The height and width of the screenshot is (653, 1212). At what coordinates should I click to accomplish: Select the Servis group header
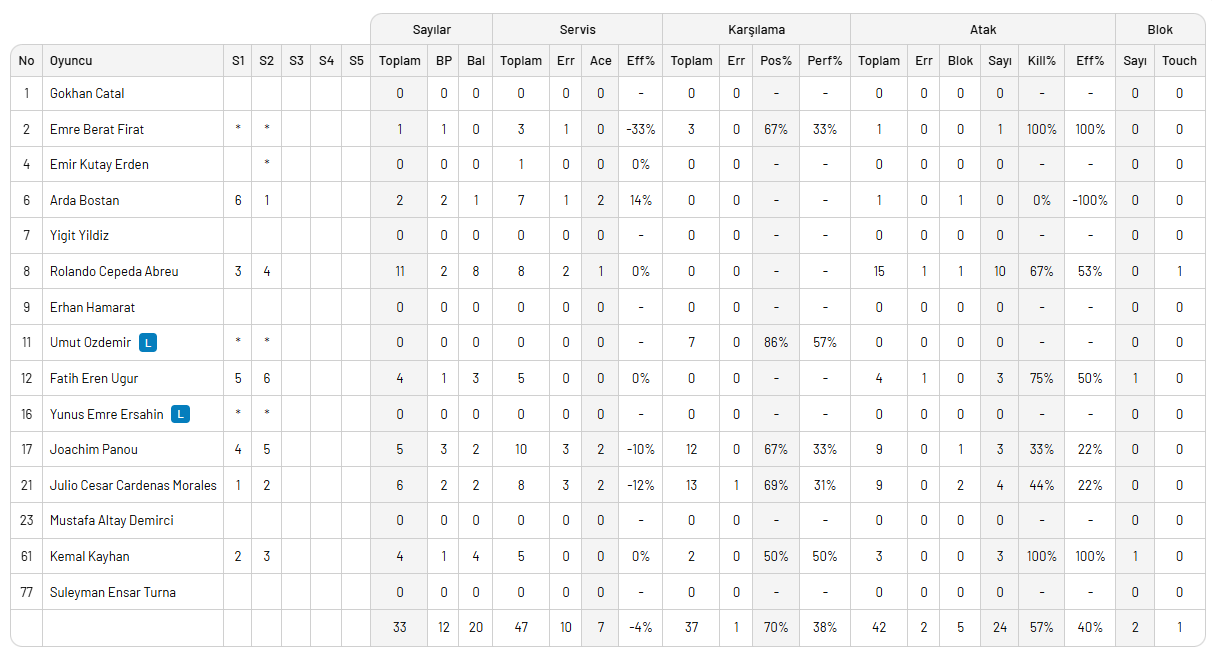(x=577, y=29)
